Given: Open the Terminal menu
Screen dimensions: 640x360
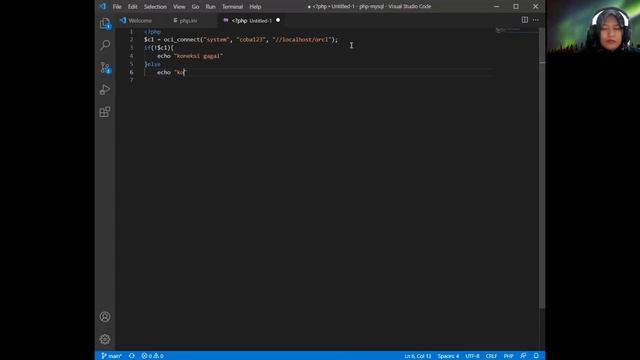Looking at the screenshot, I should coord(233,7).
